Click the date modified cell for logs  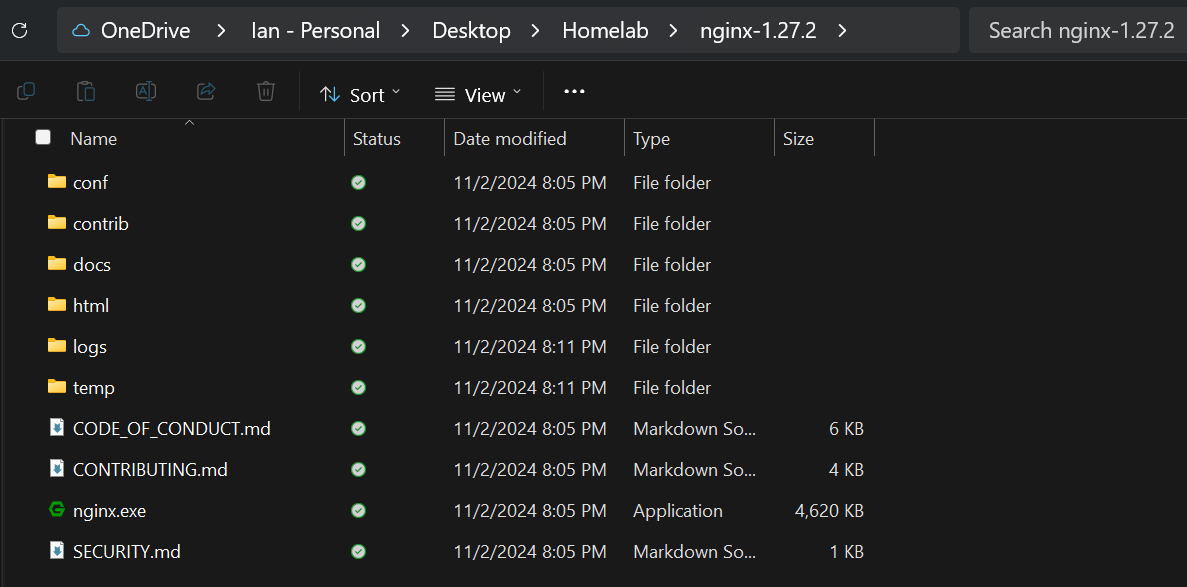[529, 347]
